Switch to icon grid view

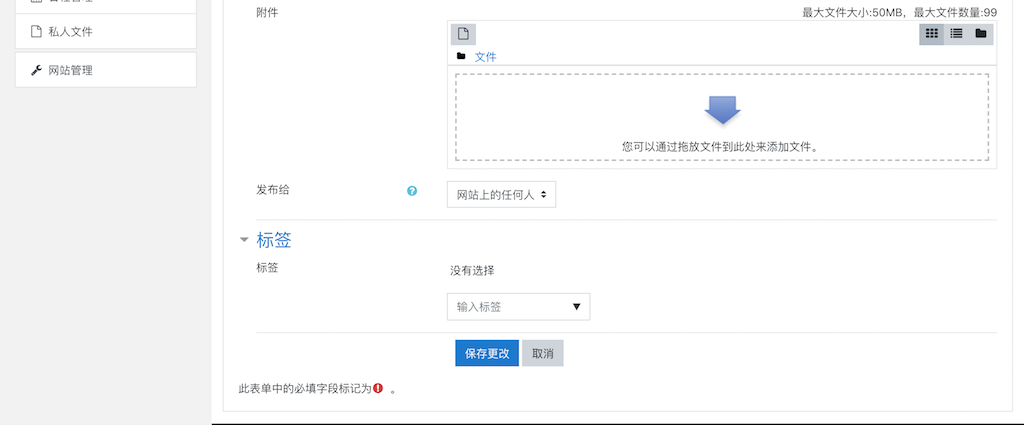pyautogui.click(x=931, y=34)
